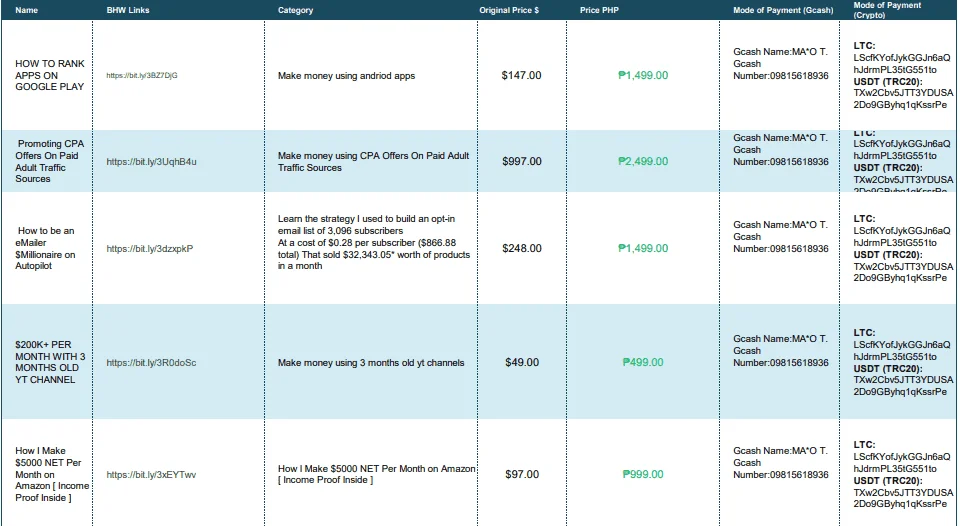Click the Name column header
Viewport: 960px width, 526px height.
click(x=26, y=10)
